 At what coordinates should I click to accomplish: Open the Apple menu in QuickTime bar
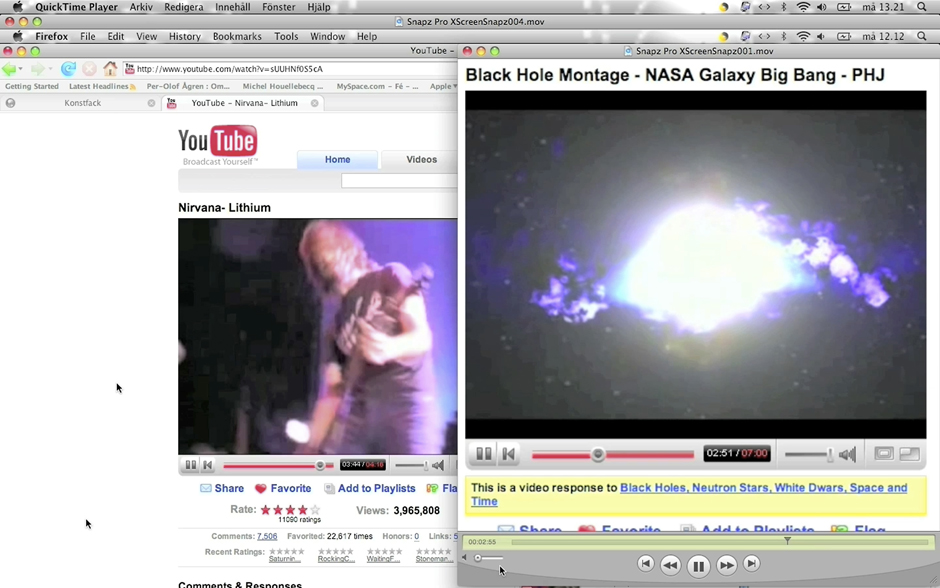pos(17,7)
